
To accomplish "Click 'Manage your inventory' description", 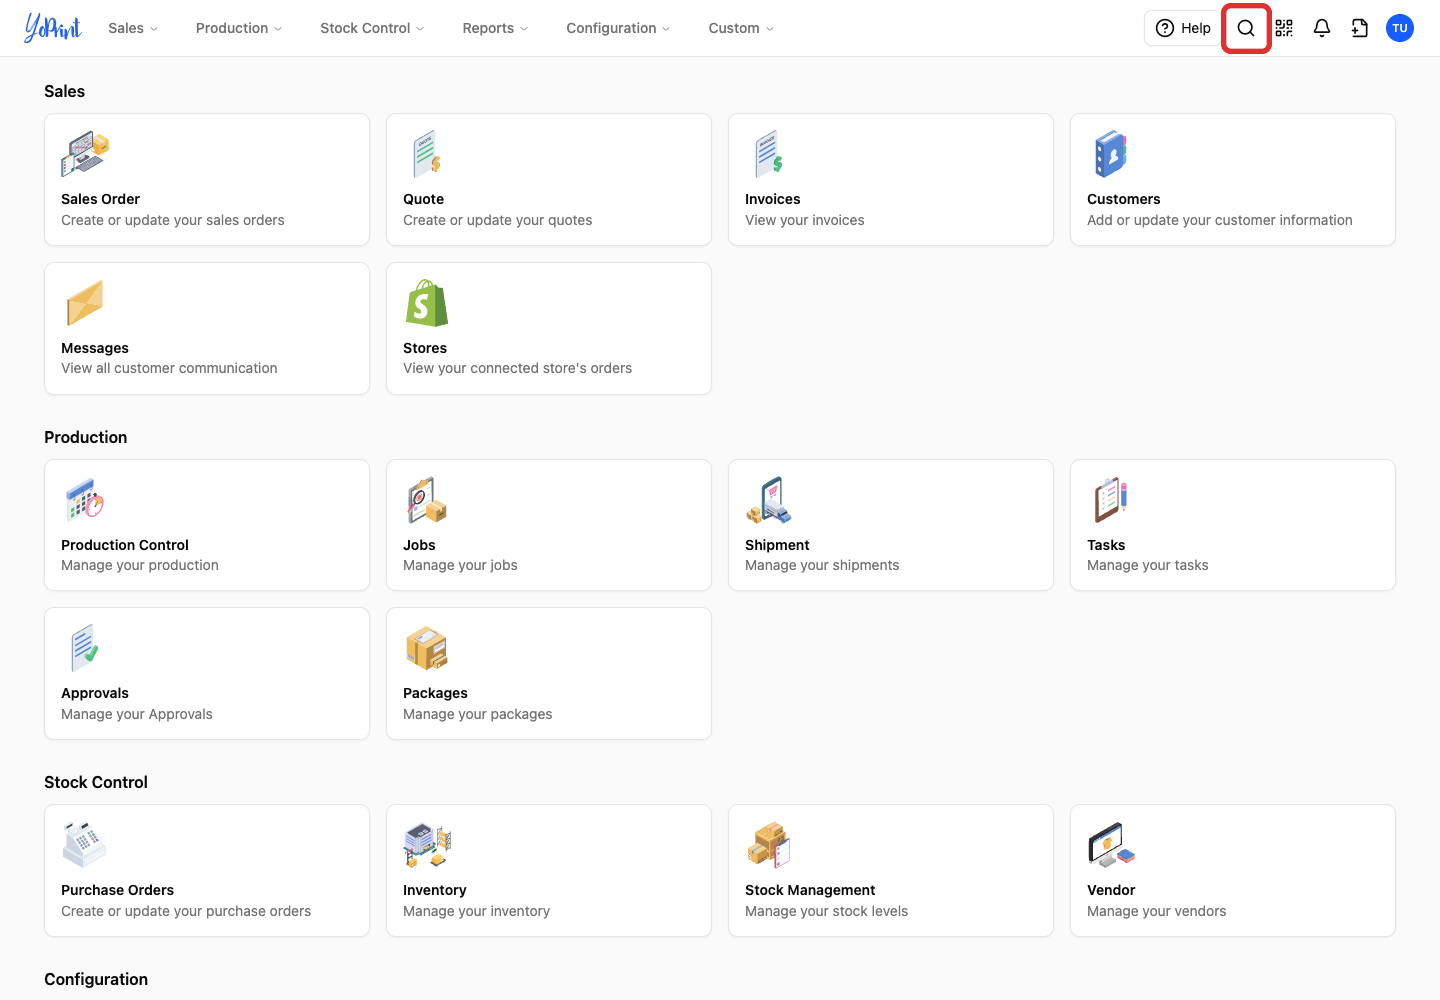I will [x=477, y=911].
